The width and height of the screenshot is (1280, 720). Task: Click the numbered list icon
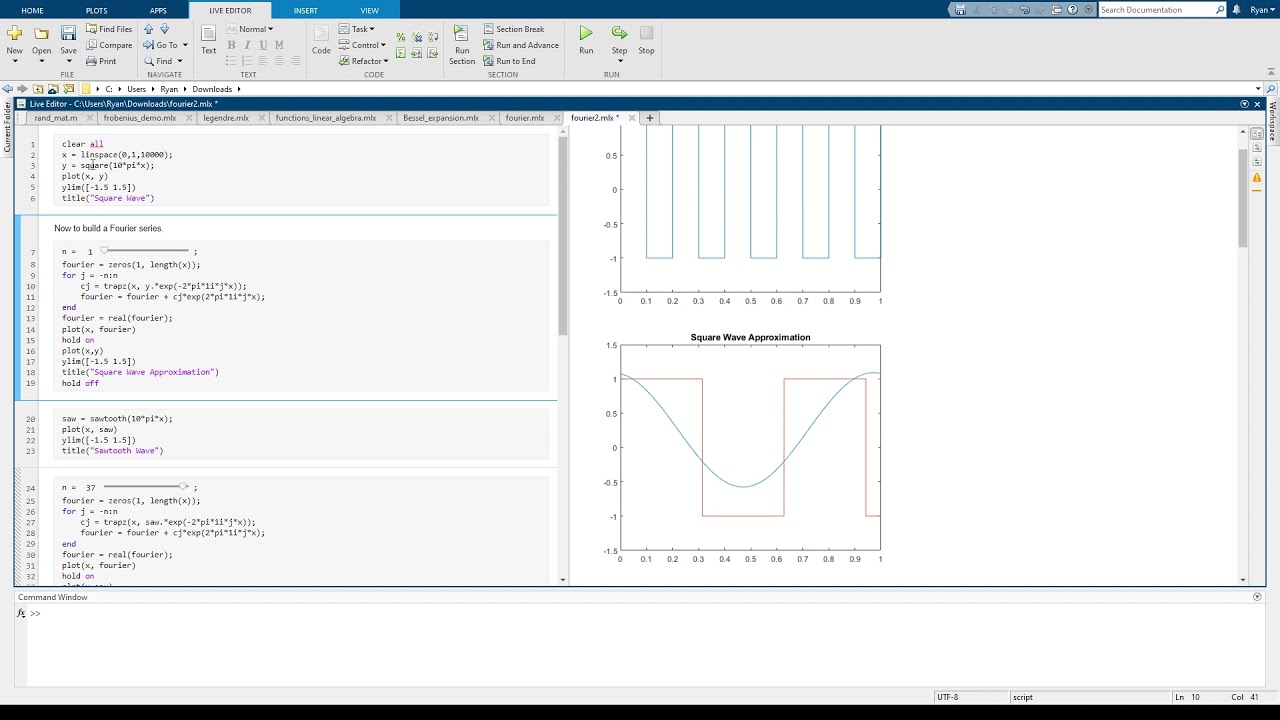247,61
